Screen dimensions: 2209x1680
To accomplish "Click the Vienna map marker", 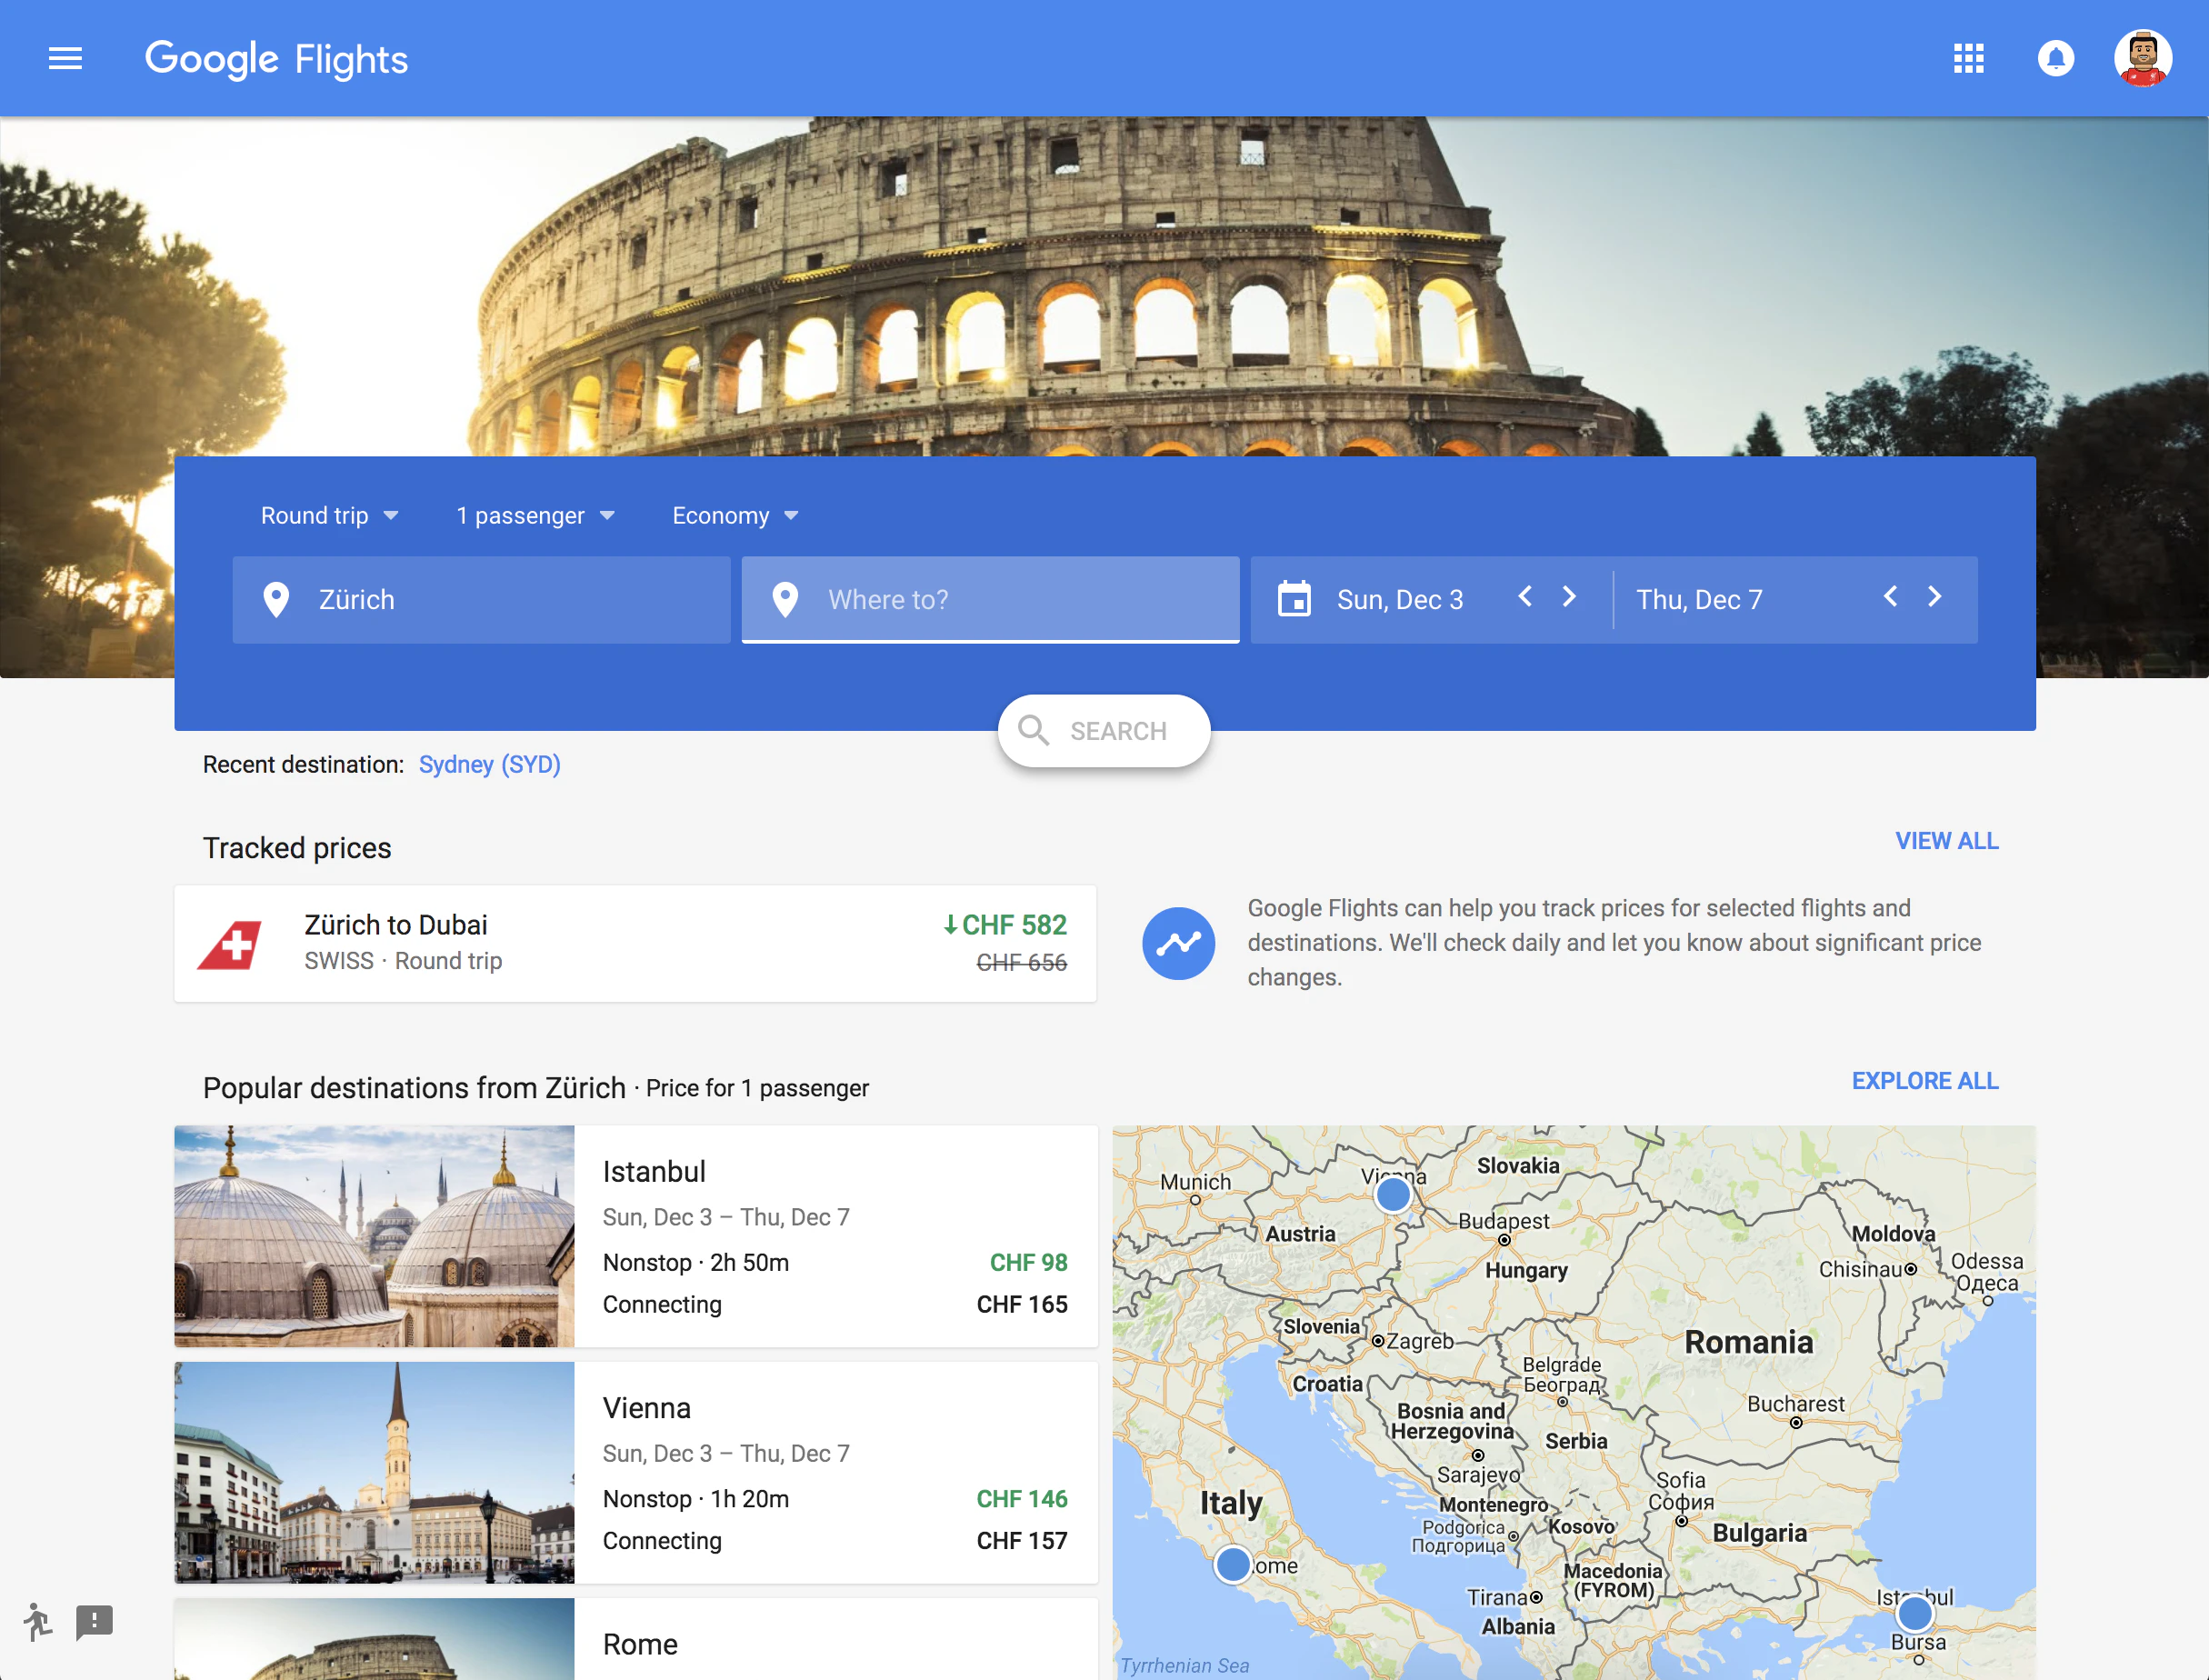I will pos(1392,1194).
